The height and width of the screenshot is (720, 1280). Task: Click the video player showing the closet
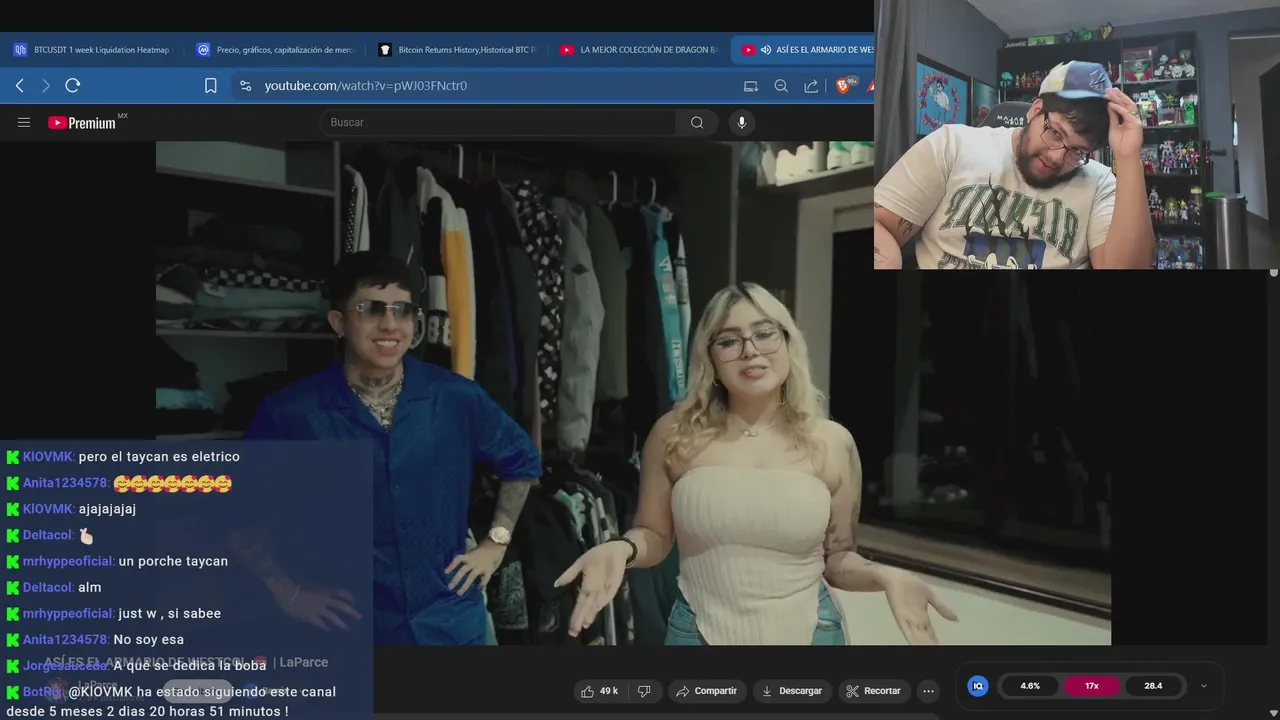click(x=633, y=393)
